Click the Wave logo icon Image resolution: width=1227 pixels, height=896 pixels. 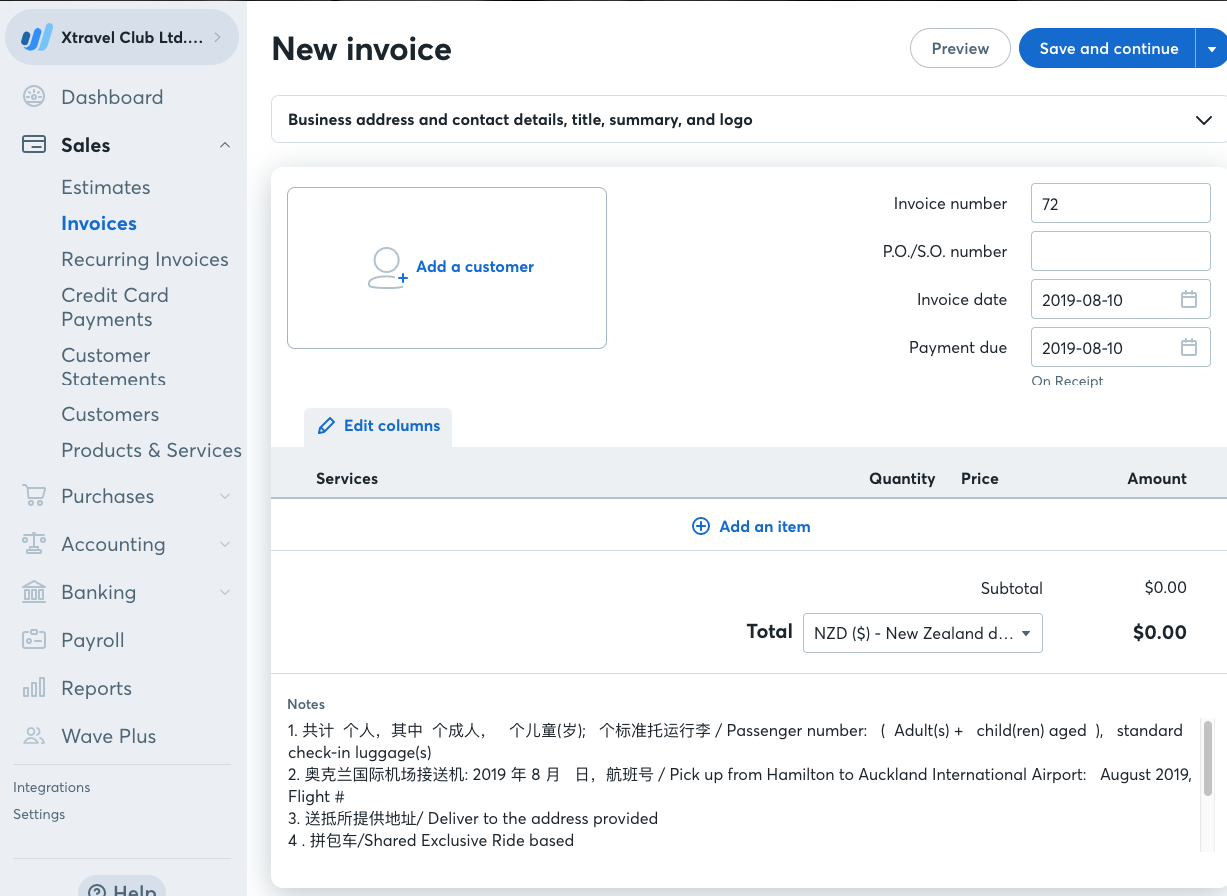tap(37, 38)
